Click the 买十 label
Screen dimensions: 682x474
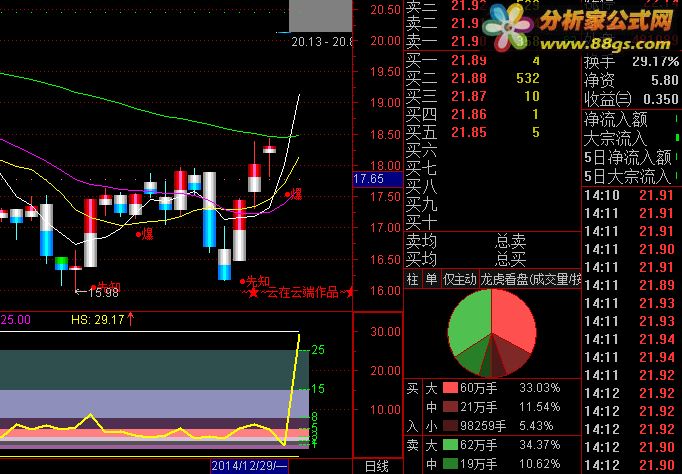(421, 223)
